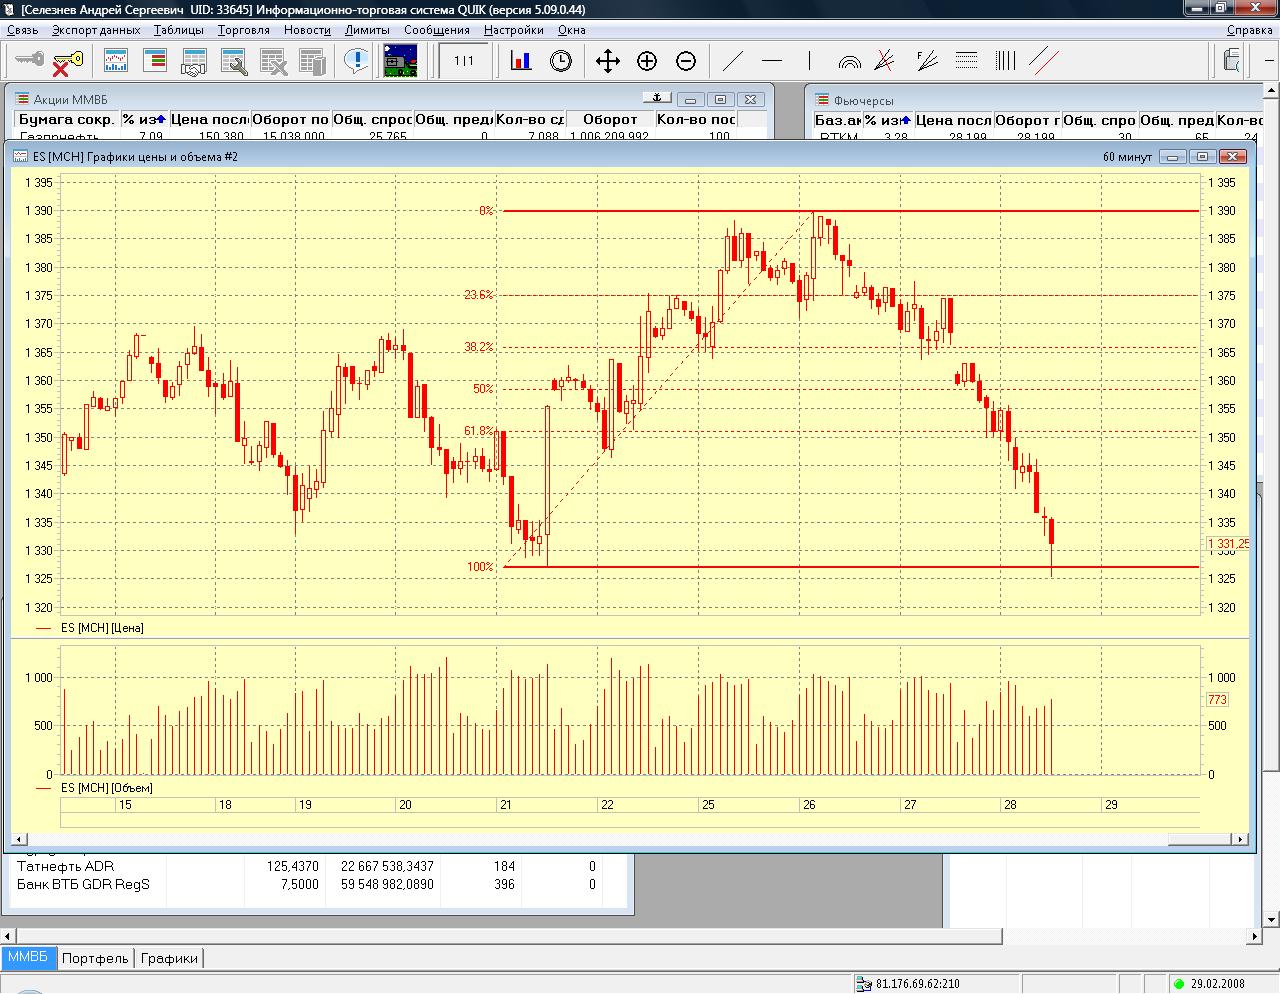Open the Справка menu
This screenshot has height=994, width=1280.
point(1250,30)
